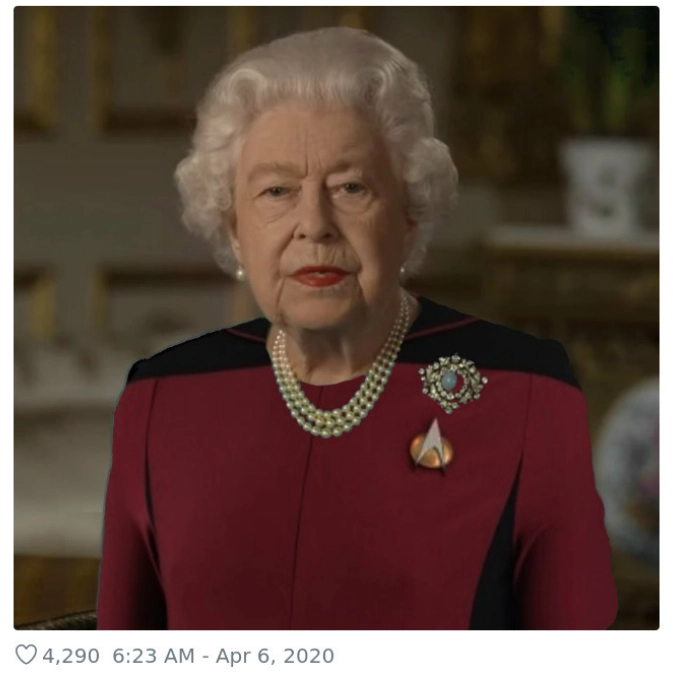The image size is (673, 683).
Task: Click the Apr 6, 2020 date
Action: coord(275,656)
